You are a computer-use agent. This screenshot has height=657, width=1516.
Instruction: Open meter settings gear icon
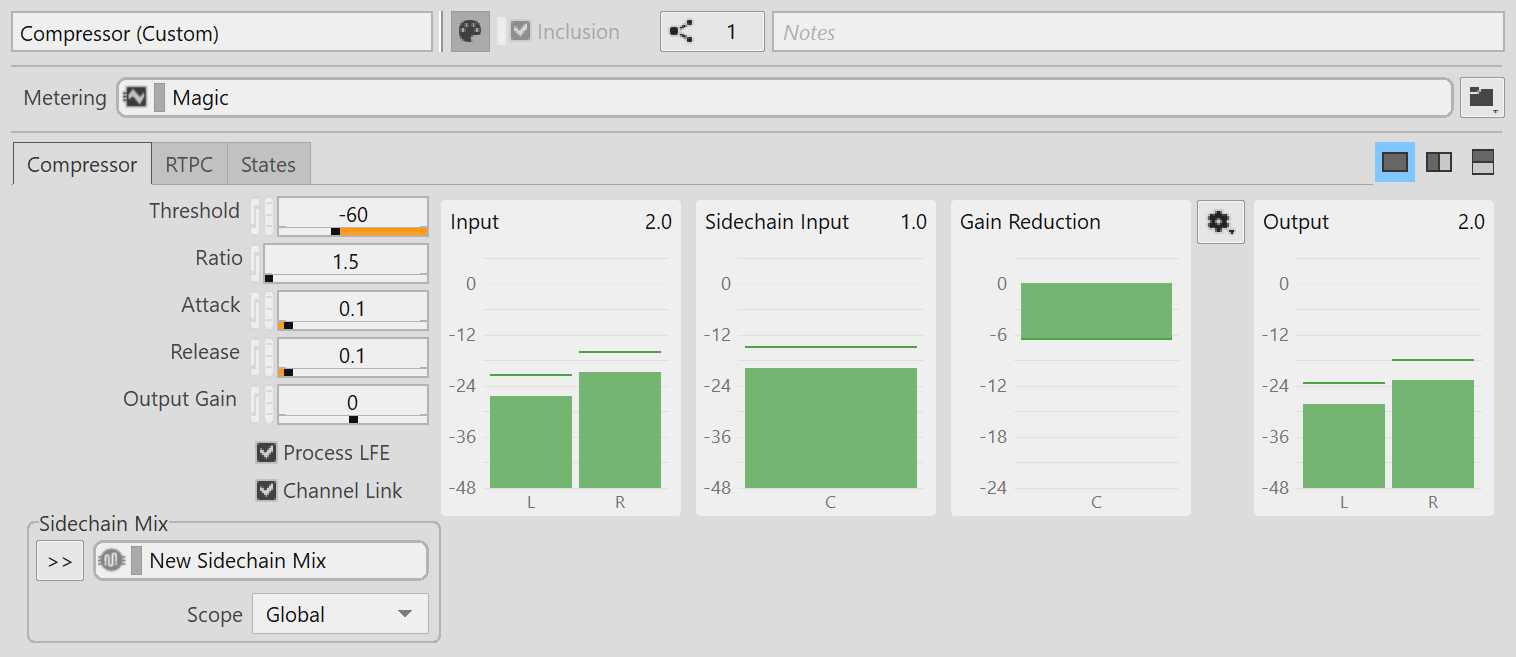click(x=1220, y=222)
